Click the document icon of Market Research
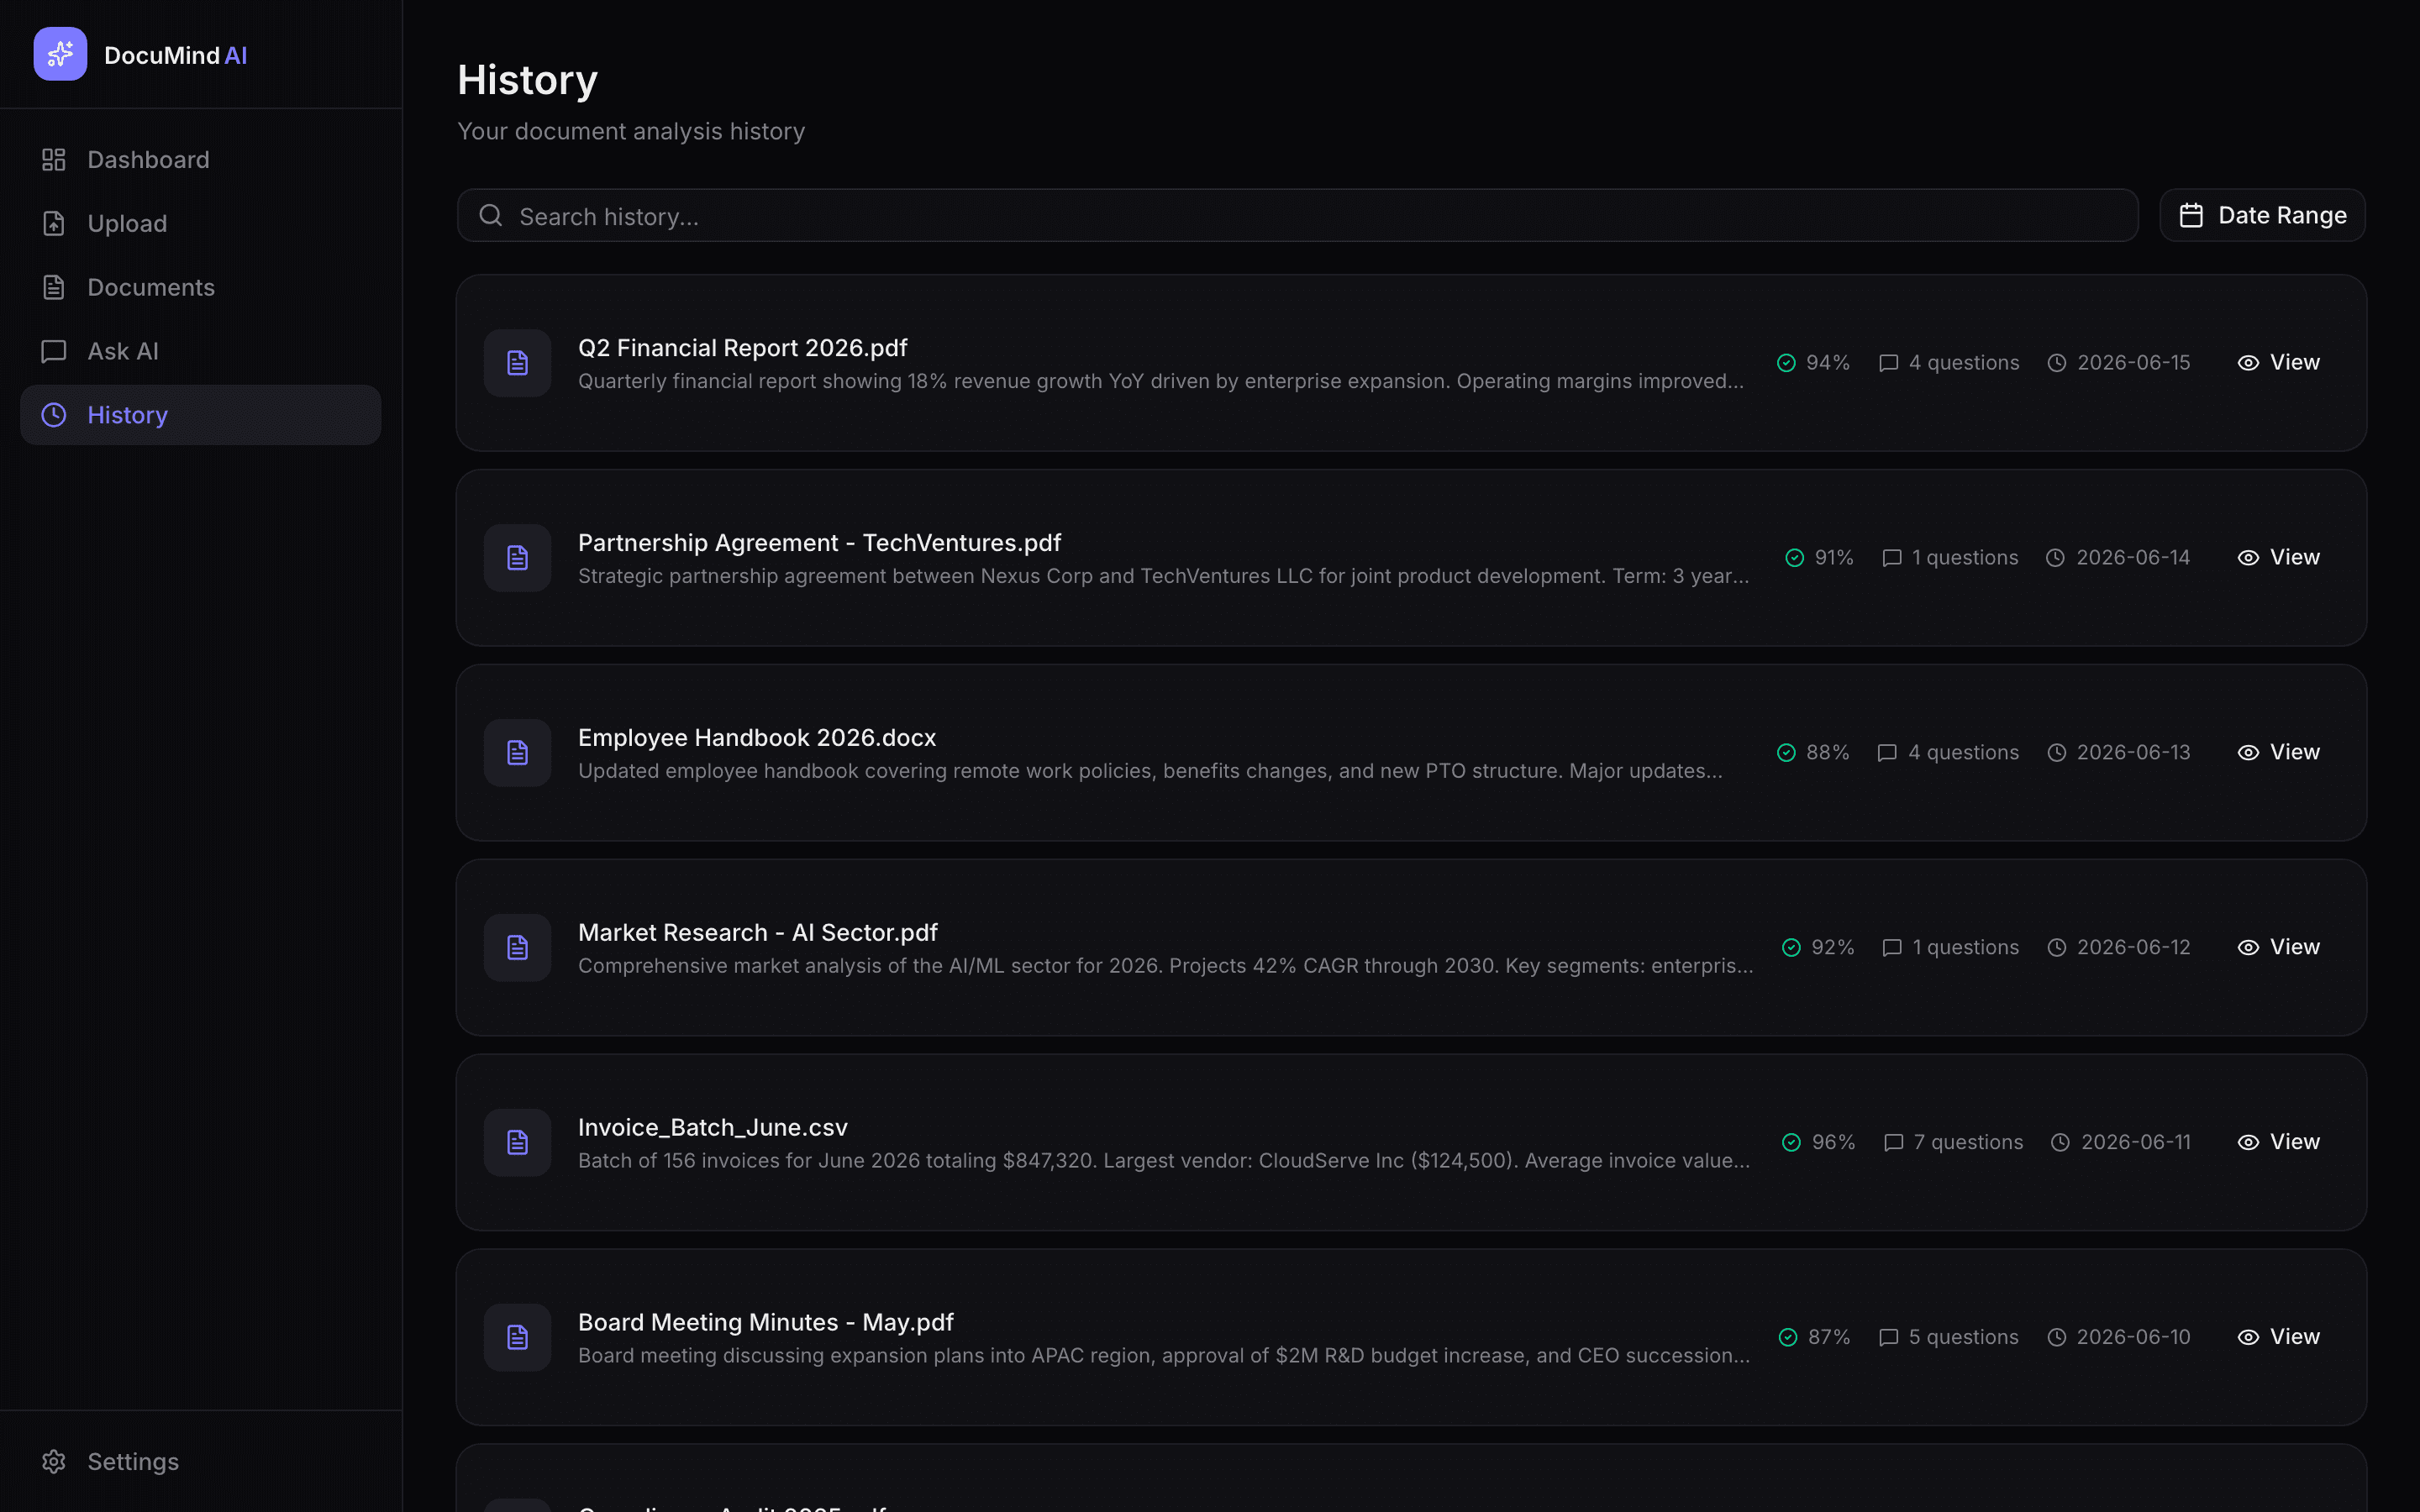 [x=517, y=948]
